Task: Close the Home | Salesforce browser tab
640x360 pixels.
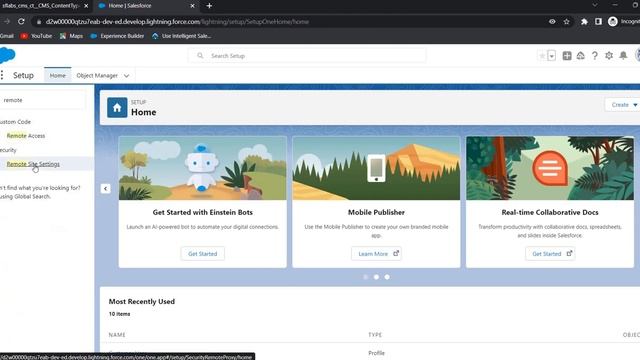Action: click(x=192, y=6)
